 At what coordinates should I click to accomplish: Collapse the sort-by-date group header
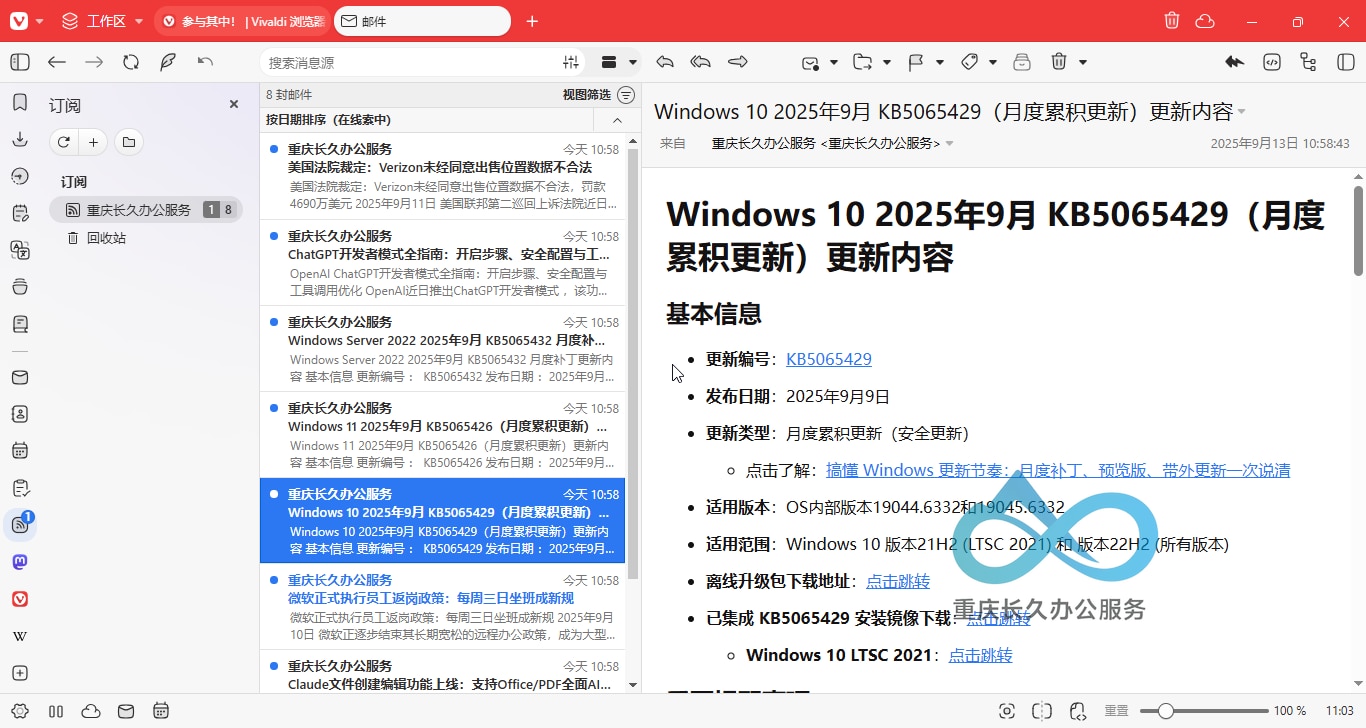tap(617, 120)
